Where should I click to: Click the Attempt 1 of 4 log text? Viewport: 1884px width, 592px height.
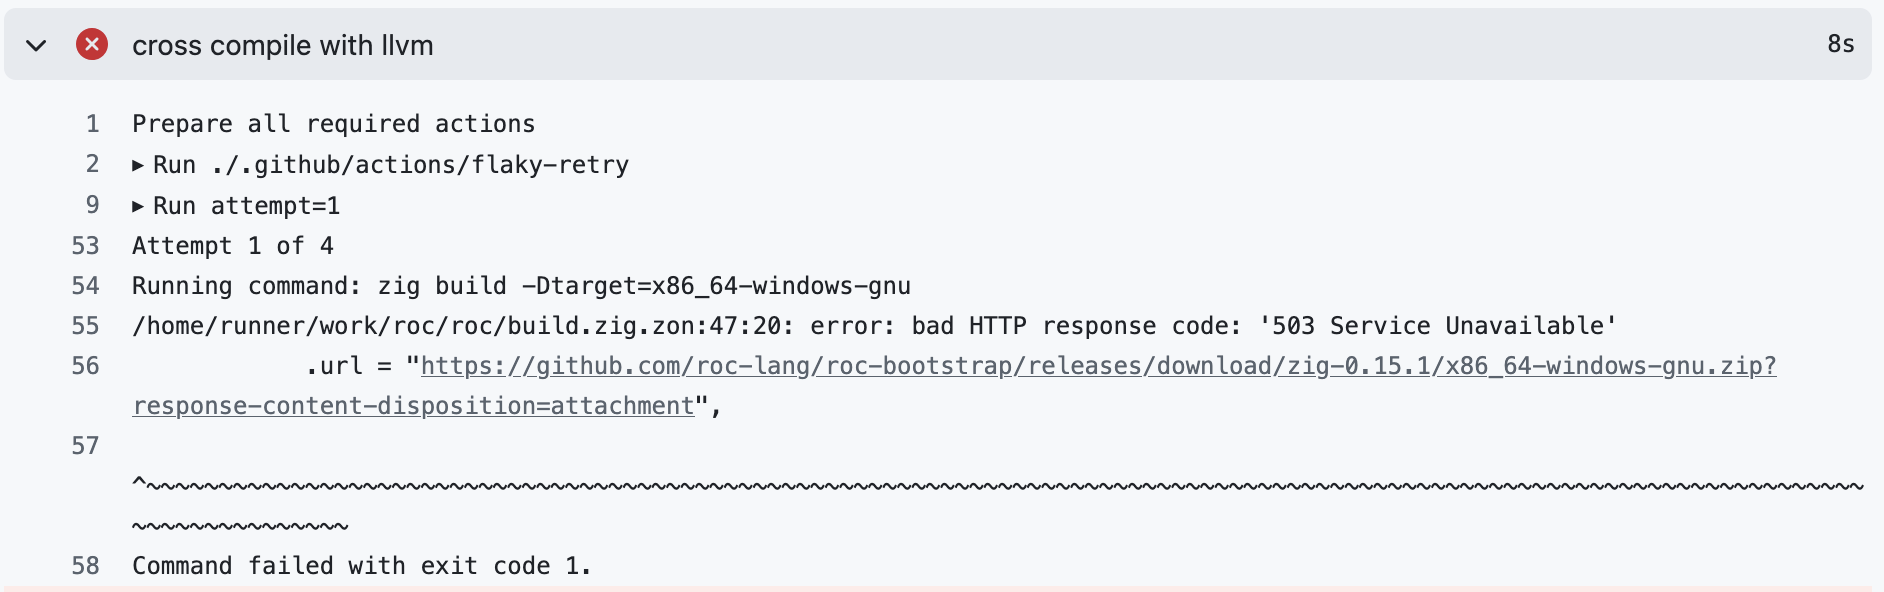233,246
